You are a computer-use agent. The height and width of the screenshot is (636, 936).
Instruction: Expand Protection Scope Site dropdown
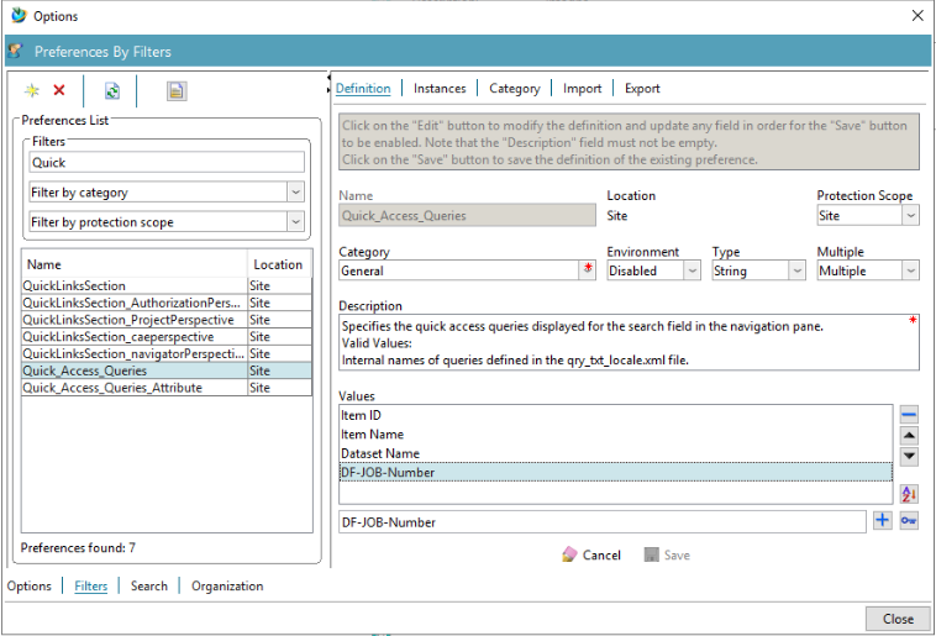tap(910, 216)
